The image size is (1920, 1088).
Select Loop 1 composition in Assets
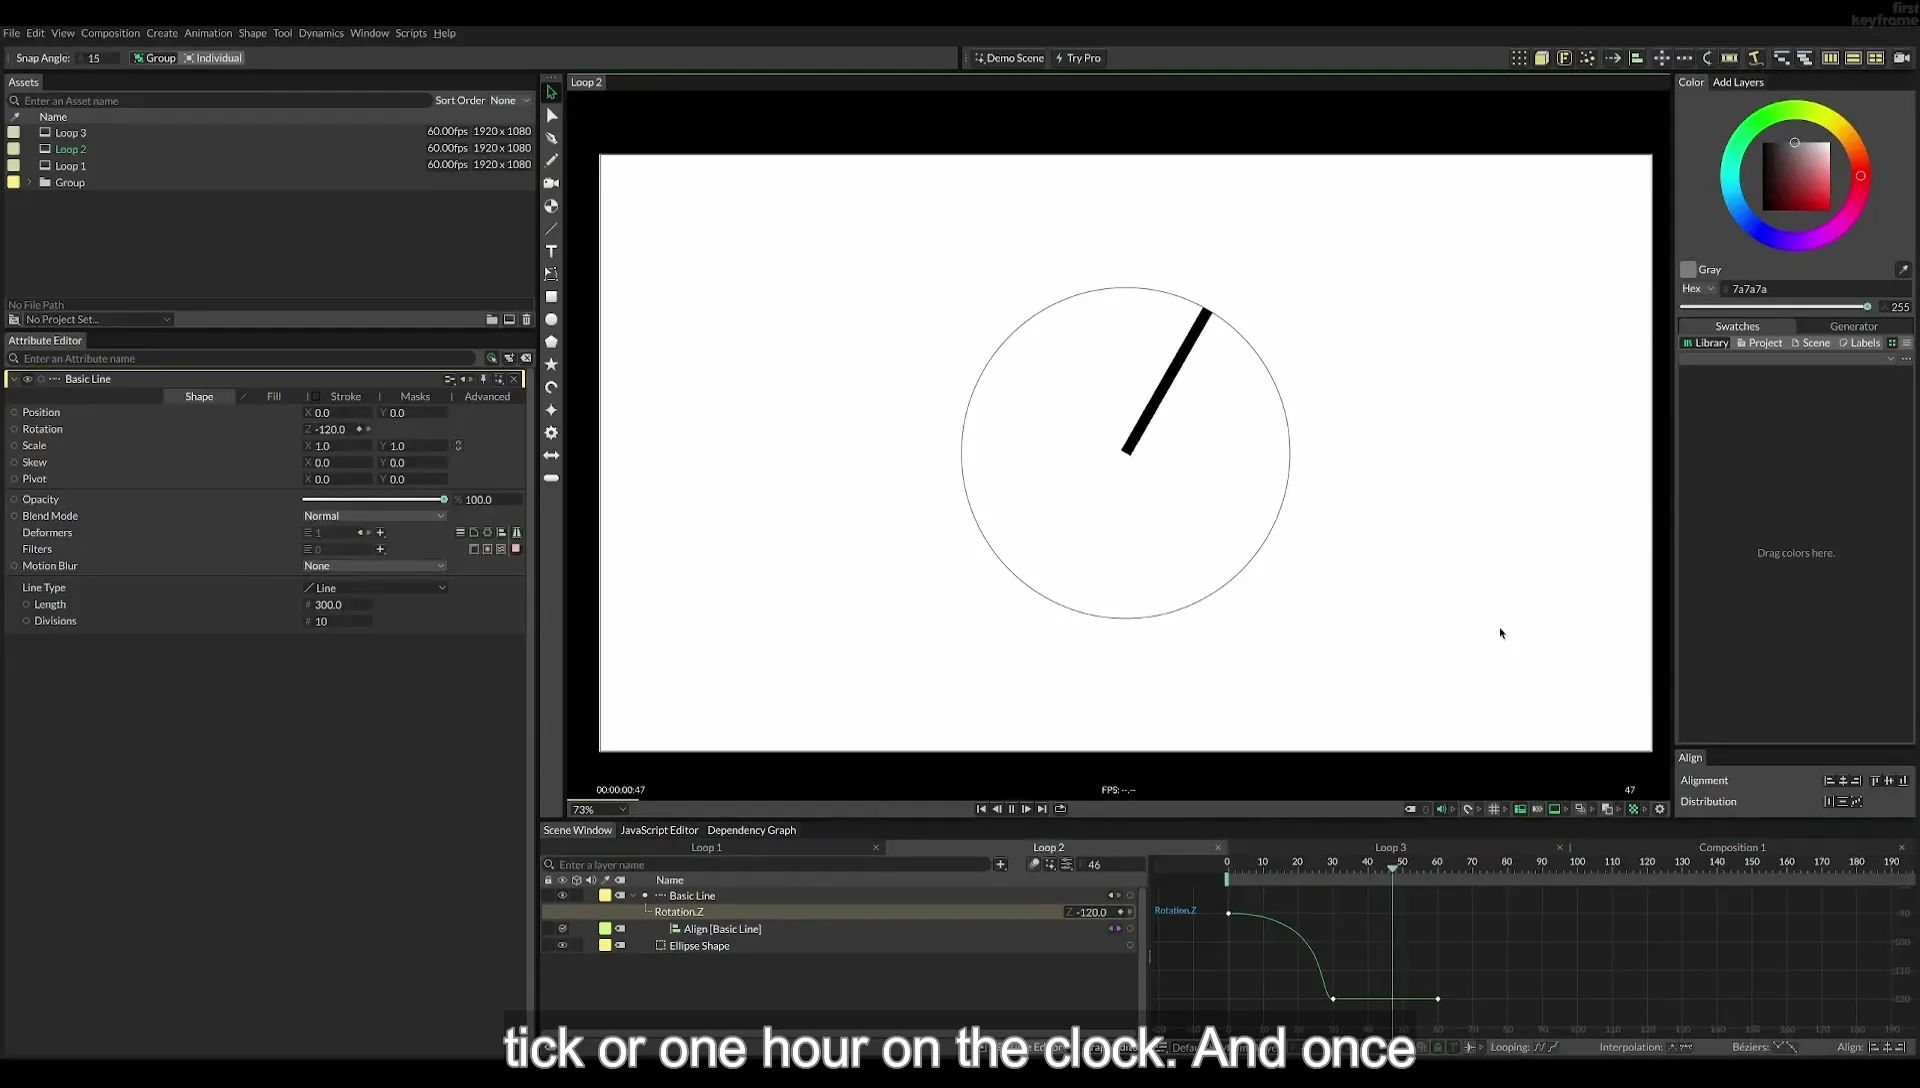[x=70, y=166]
